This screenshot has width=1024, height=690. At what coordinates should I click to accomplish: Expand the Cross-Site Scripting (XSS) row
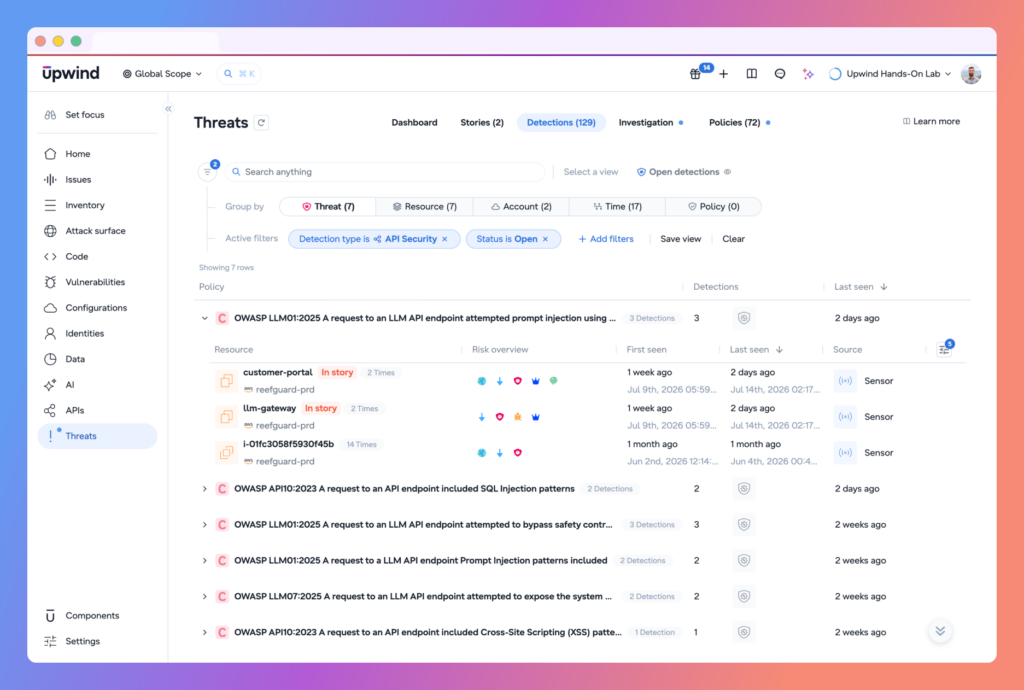point(204,632)
